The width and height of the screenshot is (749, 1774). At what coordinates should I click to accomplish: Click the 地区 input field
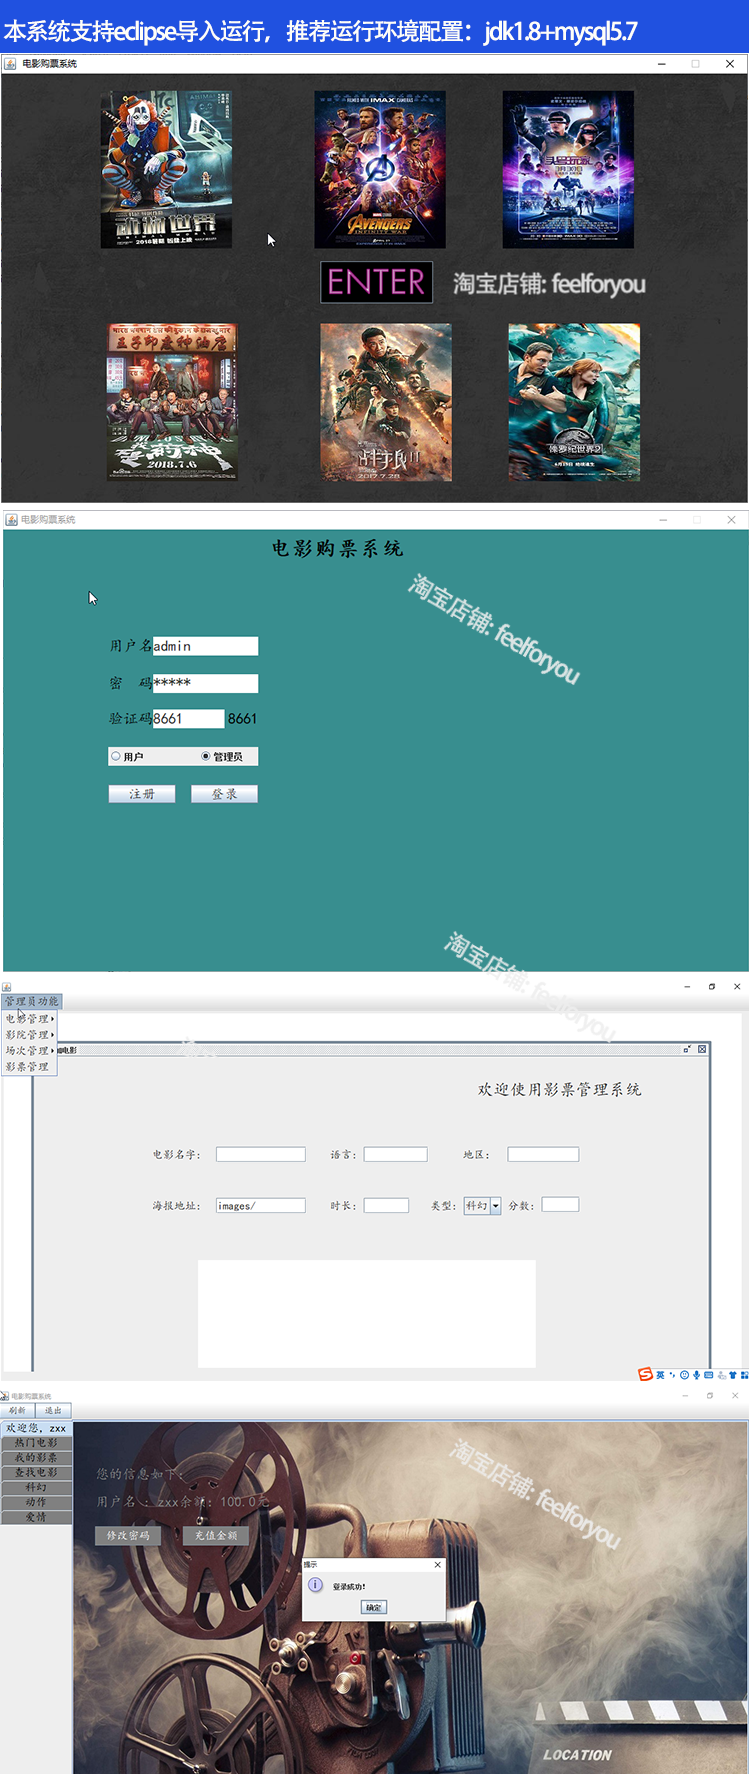coord(543,1154)
